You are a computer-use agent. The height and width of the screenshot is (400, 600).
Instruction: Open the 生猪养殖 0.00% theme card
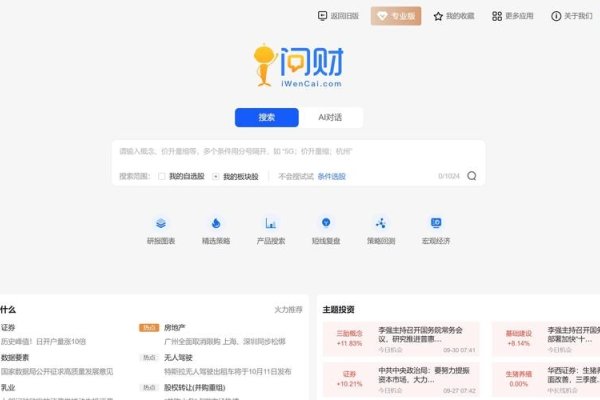[546, 379]
